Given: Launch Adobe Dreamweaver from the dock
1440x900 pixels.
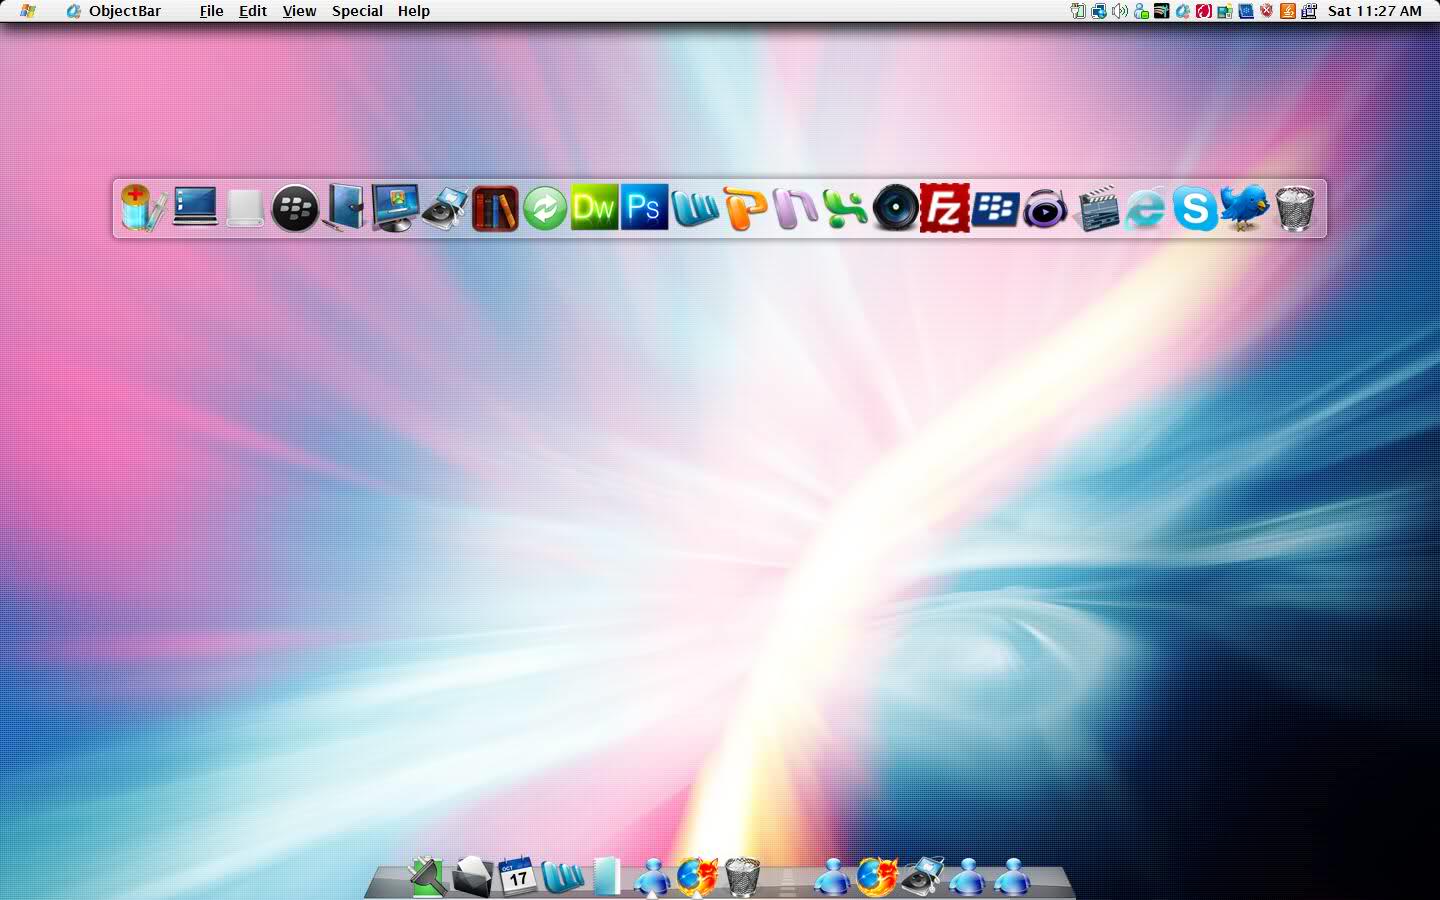Looking at the screenshot, I should tap(595, 208).
